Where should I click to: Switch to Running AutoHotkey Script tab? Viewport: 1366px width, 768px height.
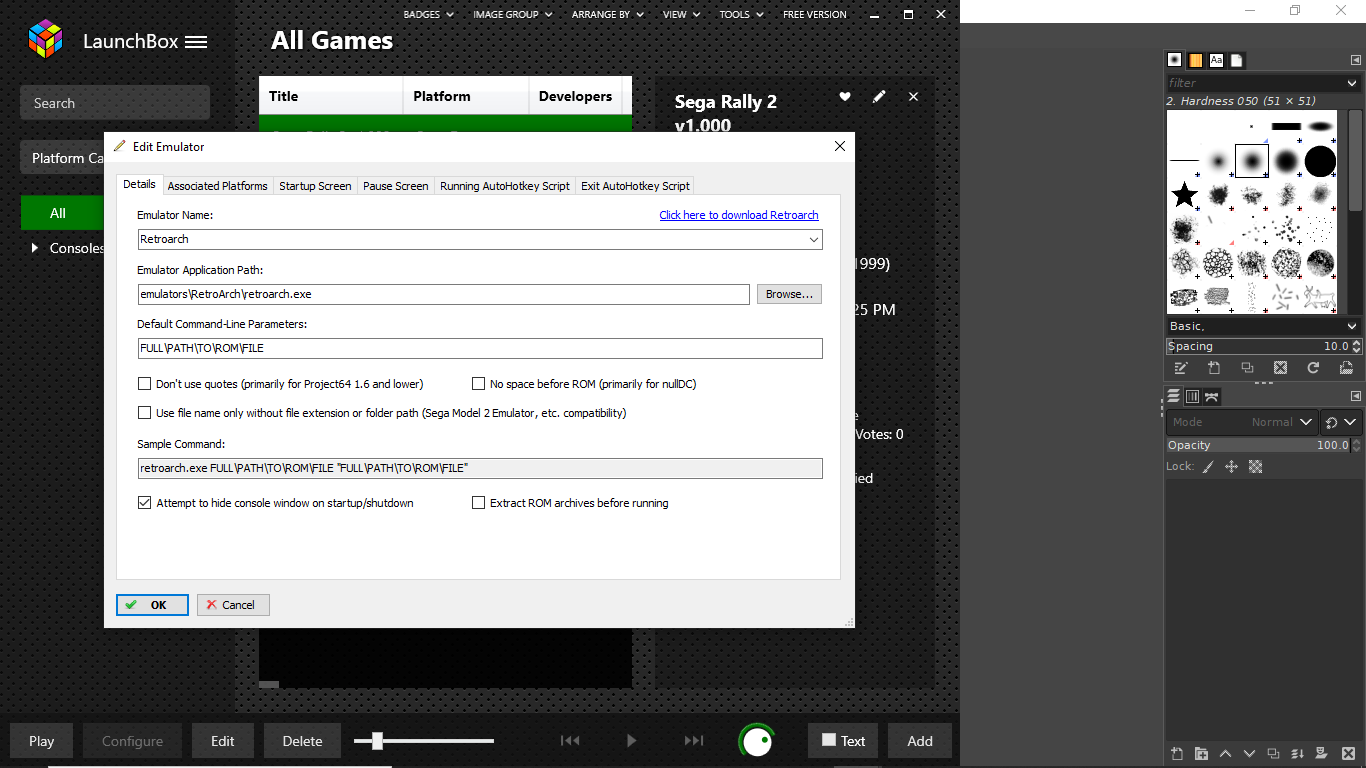click(505, 186)
